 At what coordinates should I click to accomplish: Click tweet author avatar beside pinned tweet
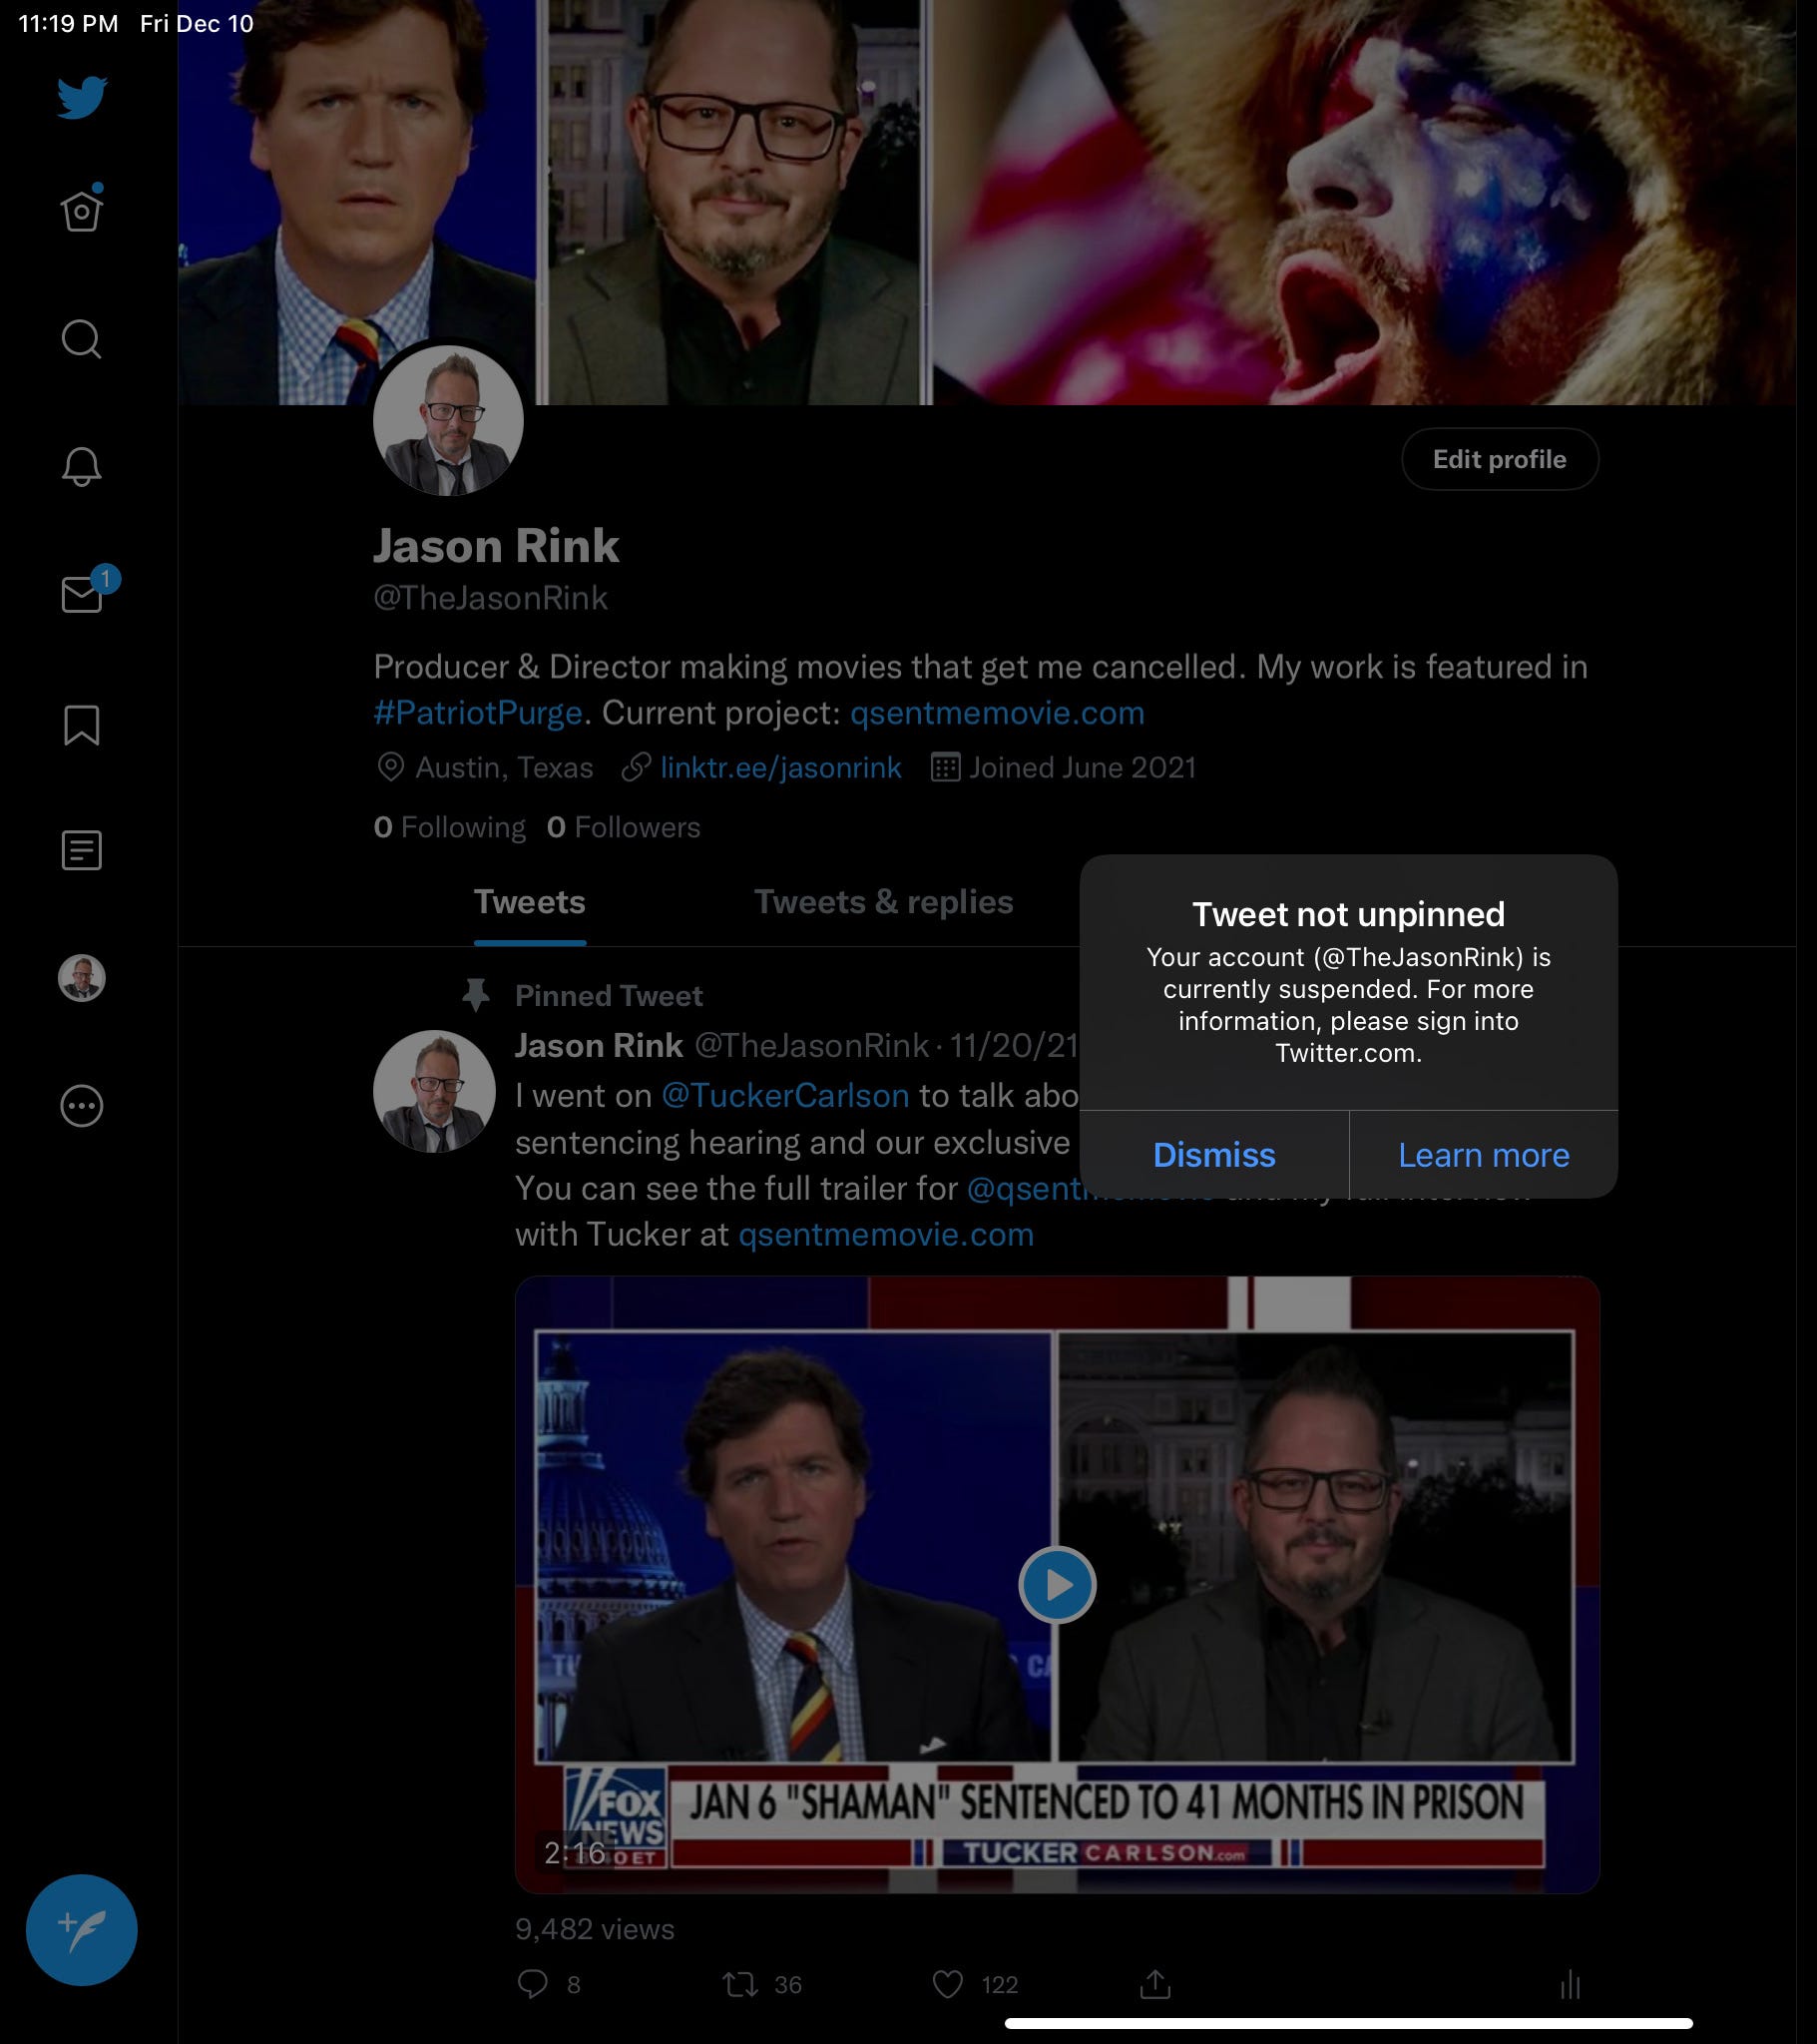(434, 1091)
